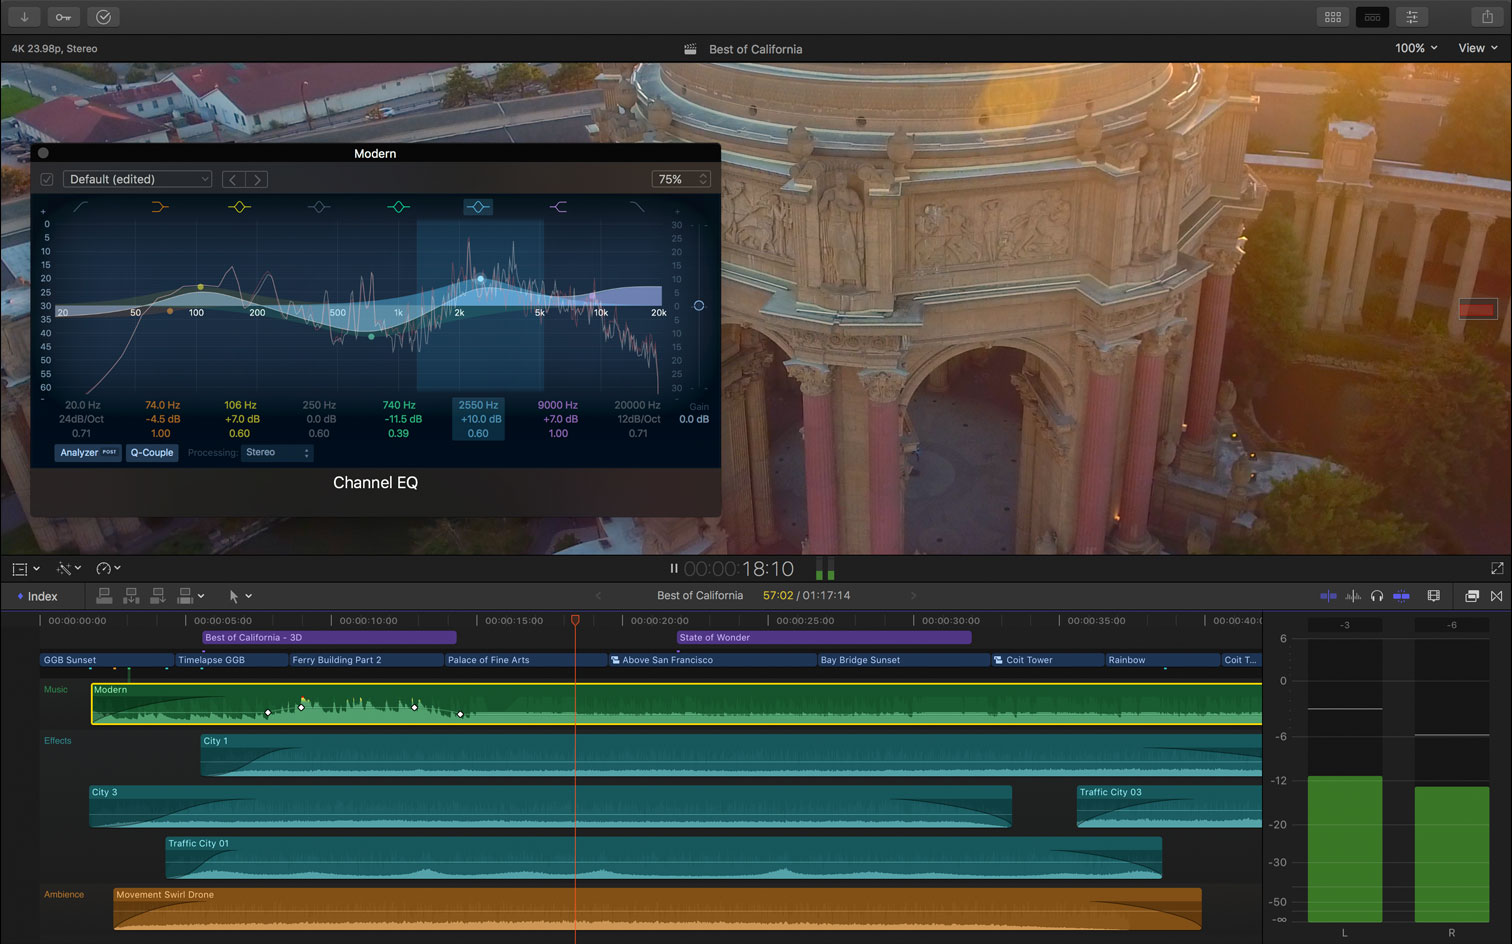Open the keyword editor key icon
The height and width of the screenshot is (944, 1512).
tap(63, 17)
